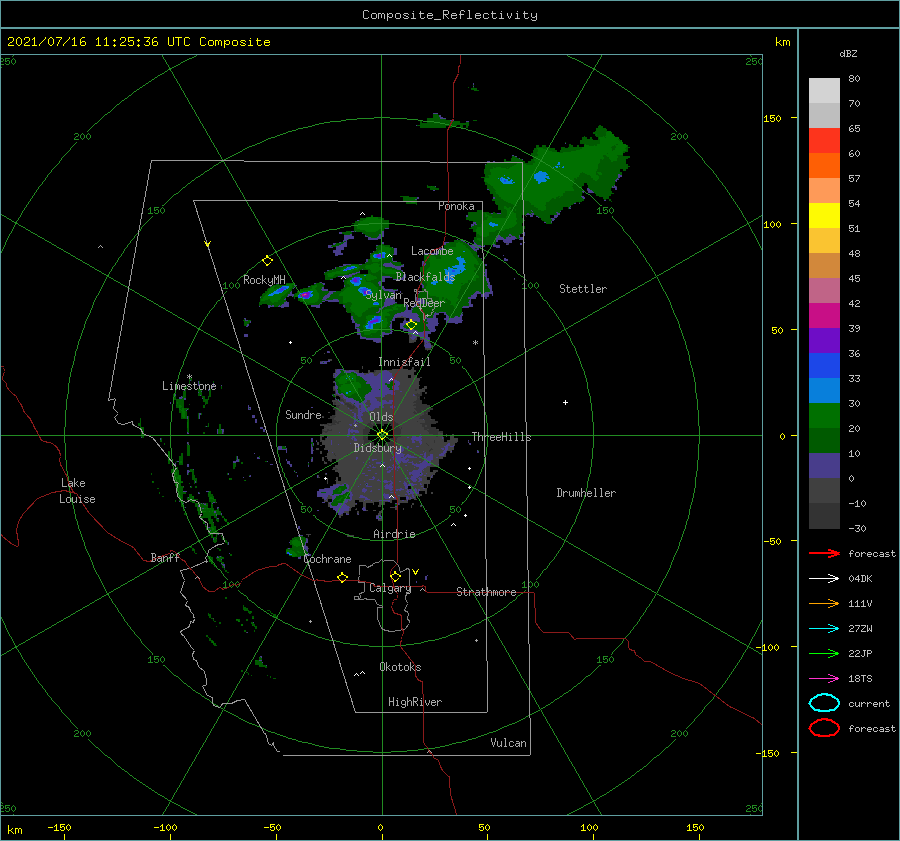Click the Limestone label
The width and height of the screenshot is (900, 841).
[x=189, y=386]
